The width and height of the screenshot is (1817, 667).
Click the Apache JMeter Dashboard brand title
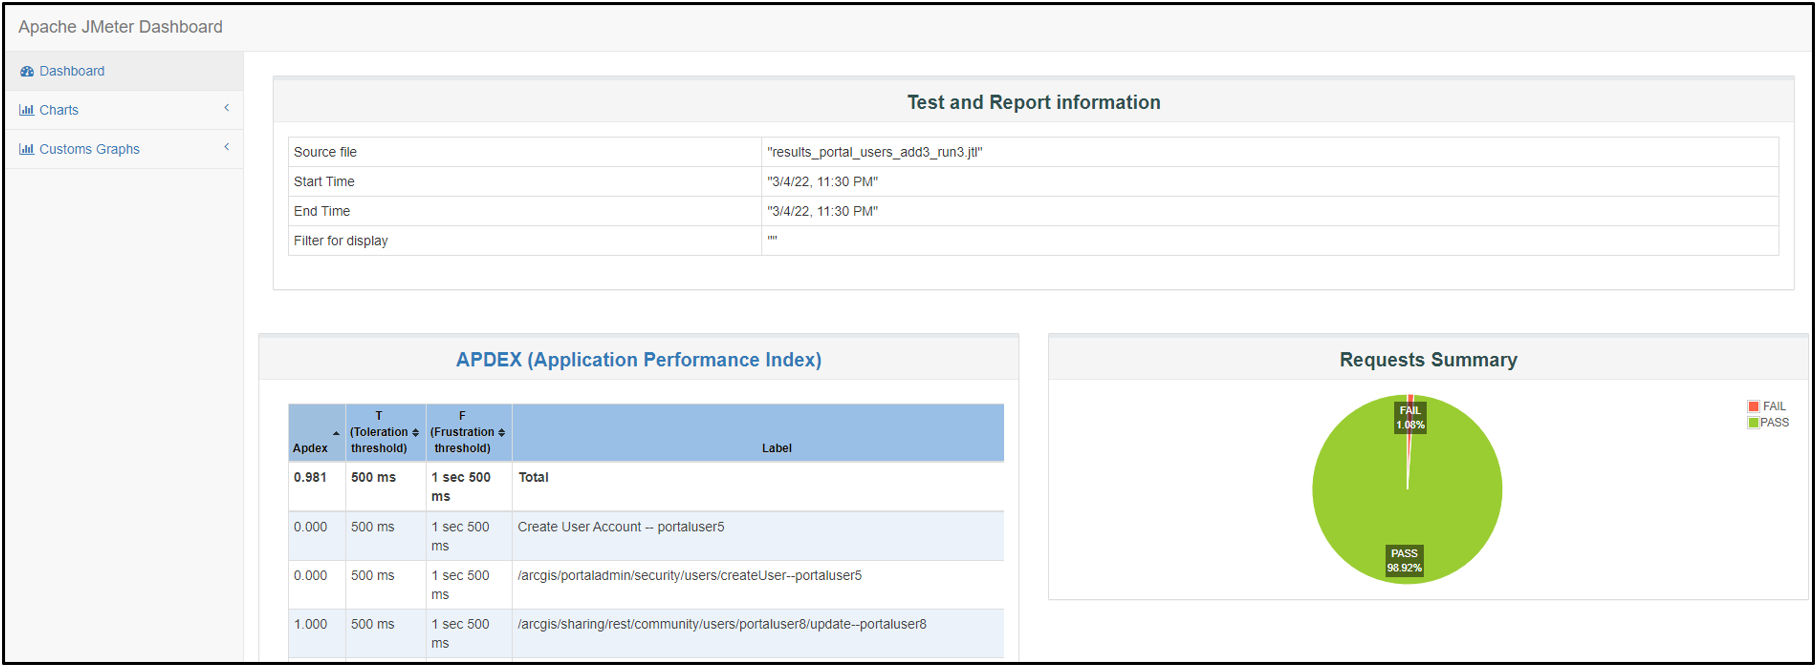120,27
